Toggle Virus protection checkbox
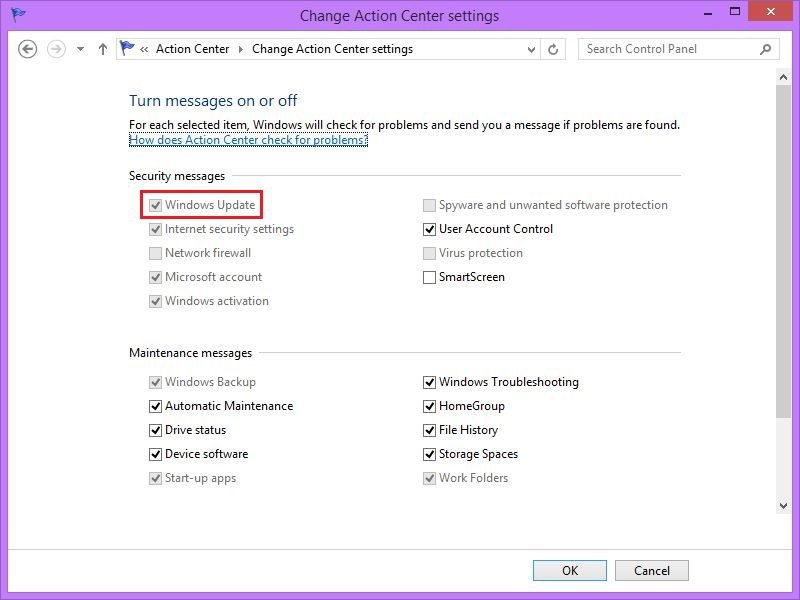The height and width of the screenshot is (600, 800). [x=429, y=253]
